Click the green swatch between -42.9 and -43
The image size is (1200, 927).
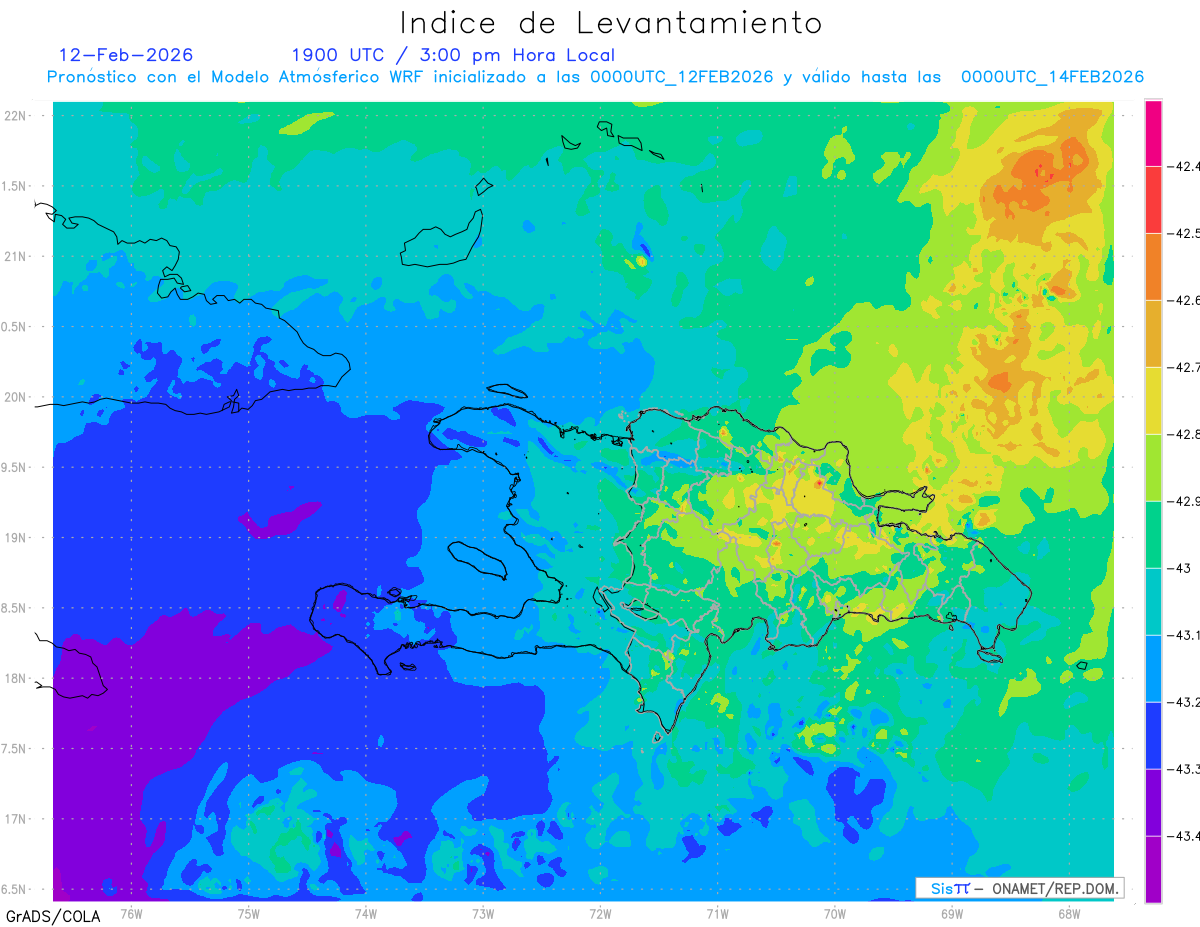[1153, 534]
